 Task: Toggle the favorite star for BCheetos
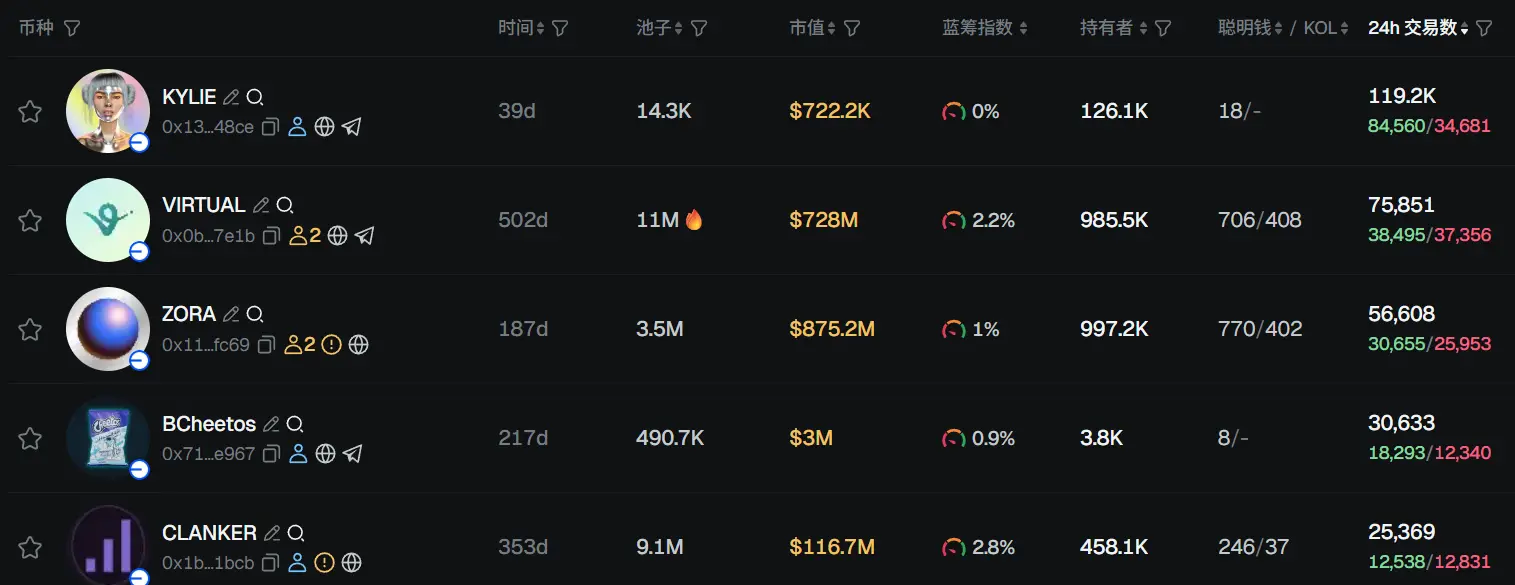[x=30, y=438]
